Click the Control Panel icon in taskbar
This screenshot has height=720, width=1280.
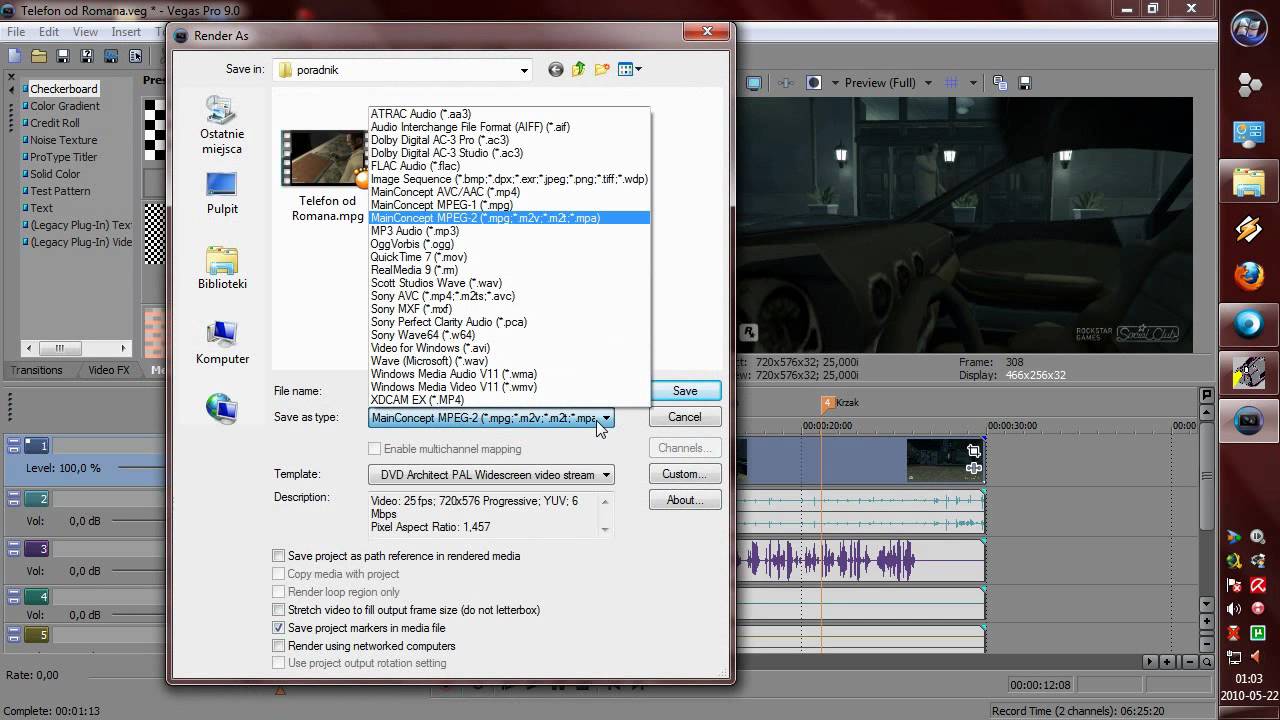pyautogui.click(x=1249, y=133)
